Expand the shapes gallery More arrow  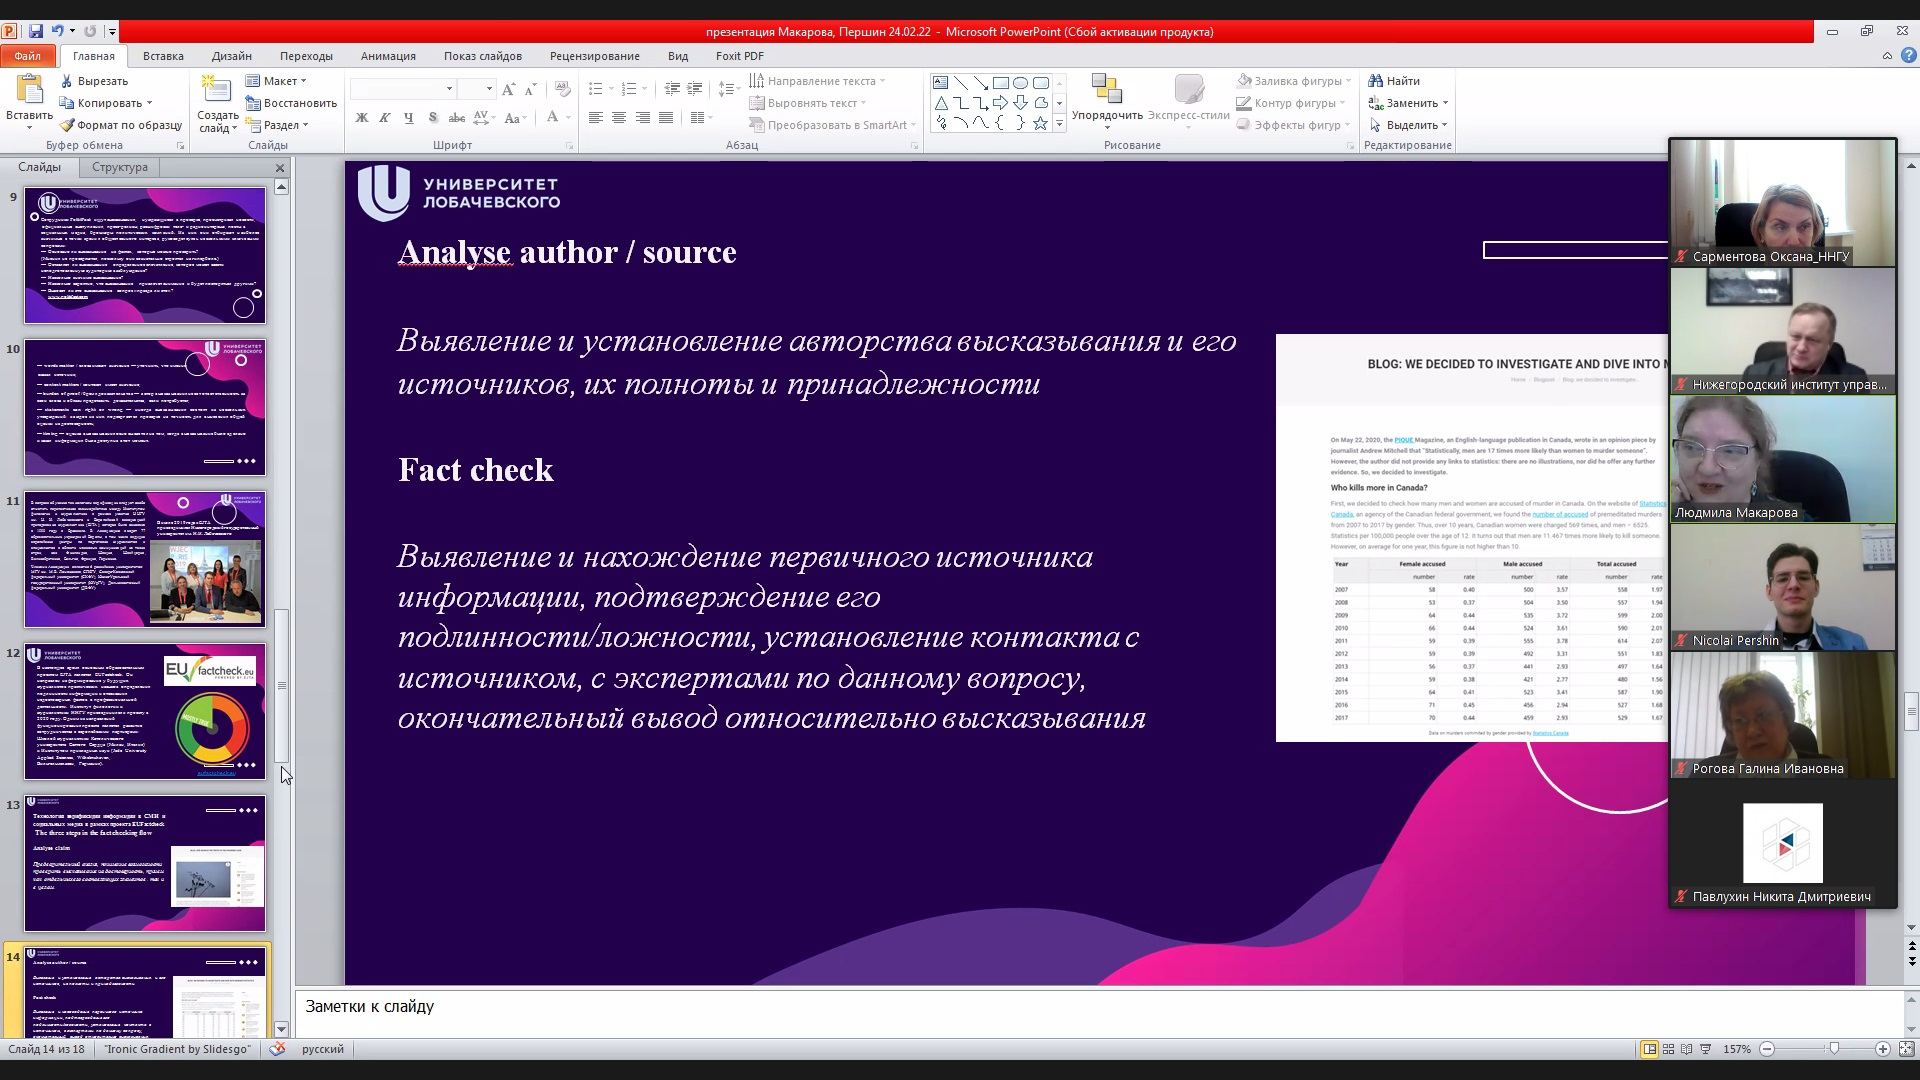(1059, 124)
